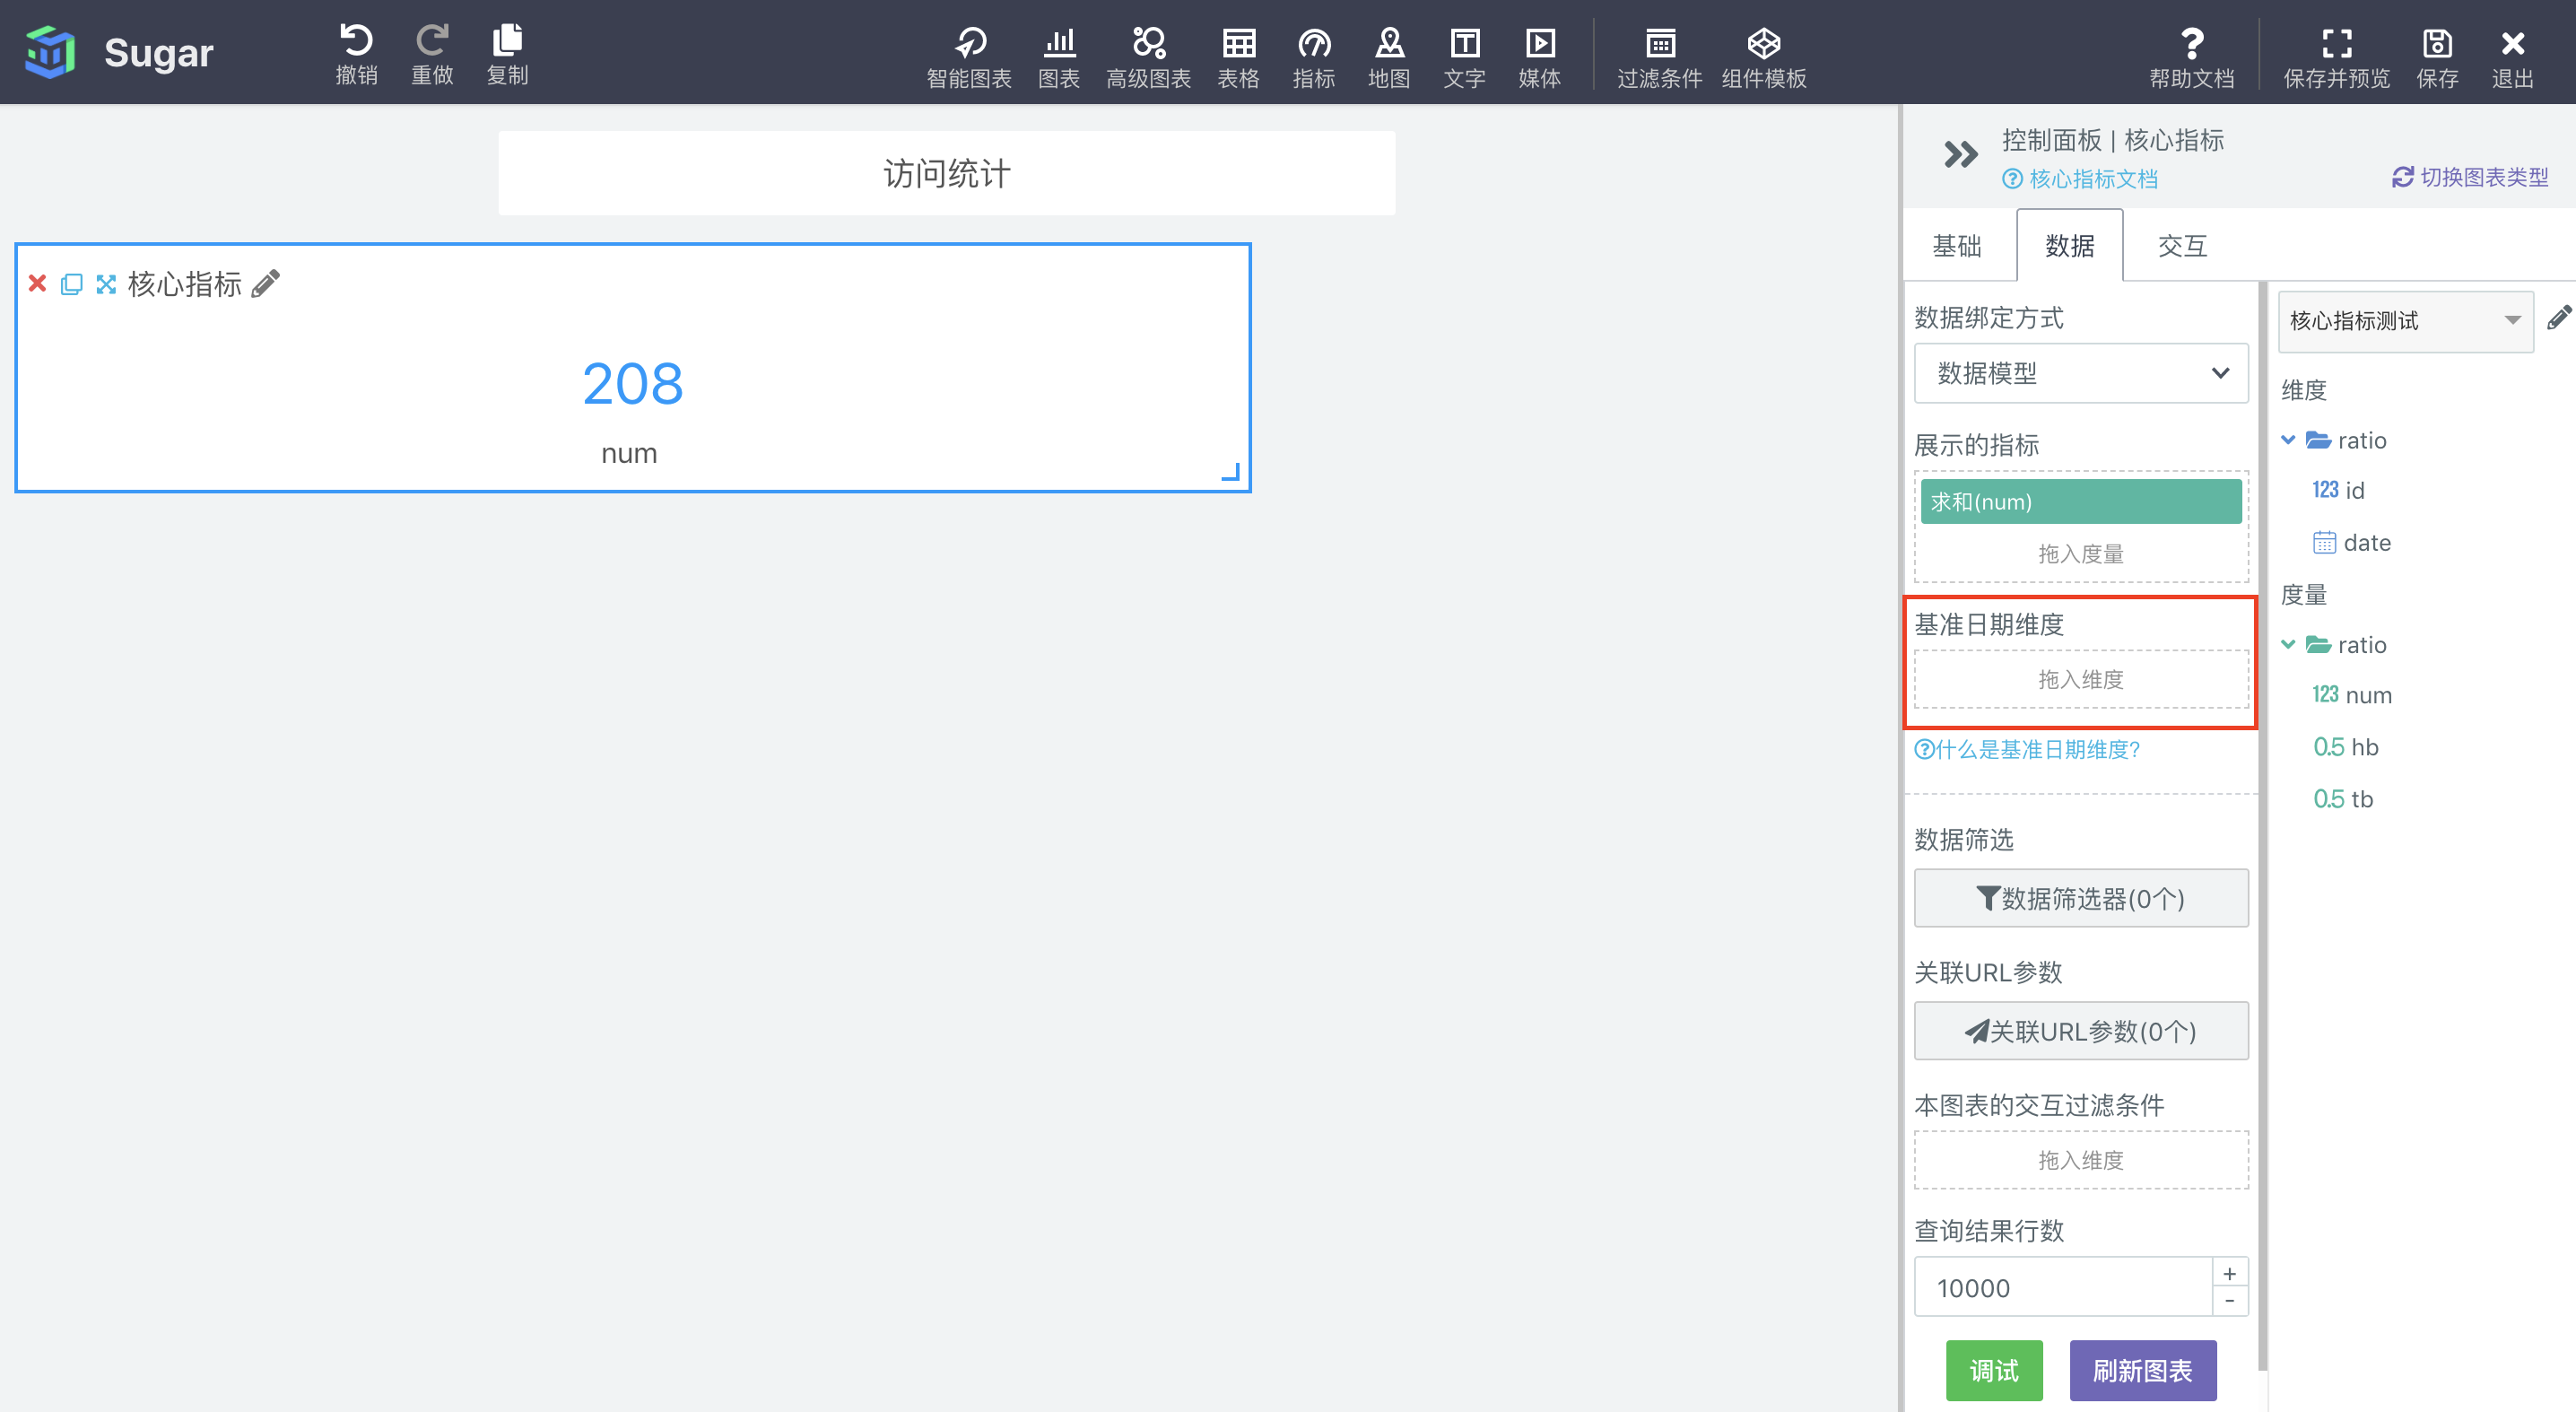Open the 媒体 media menu
This screenshot has width=2576, height=1412.
[1540, 57]
